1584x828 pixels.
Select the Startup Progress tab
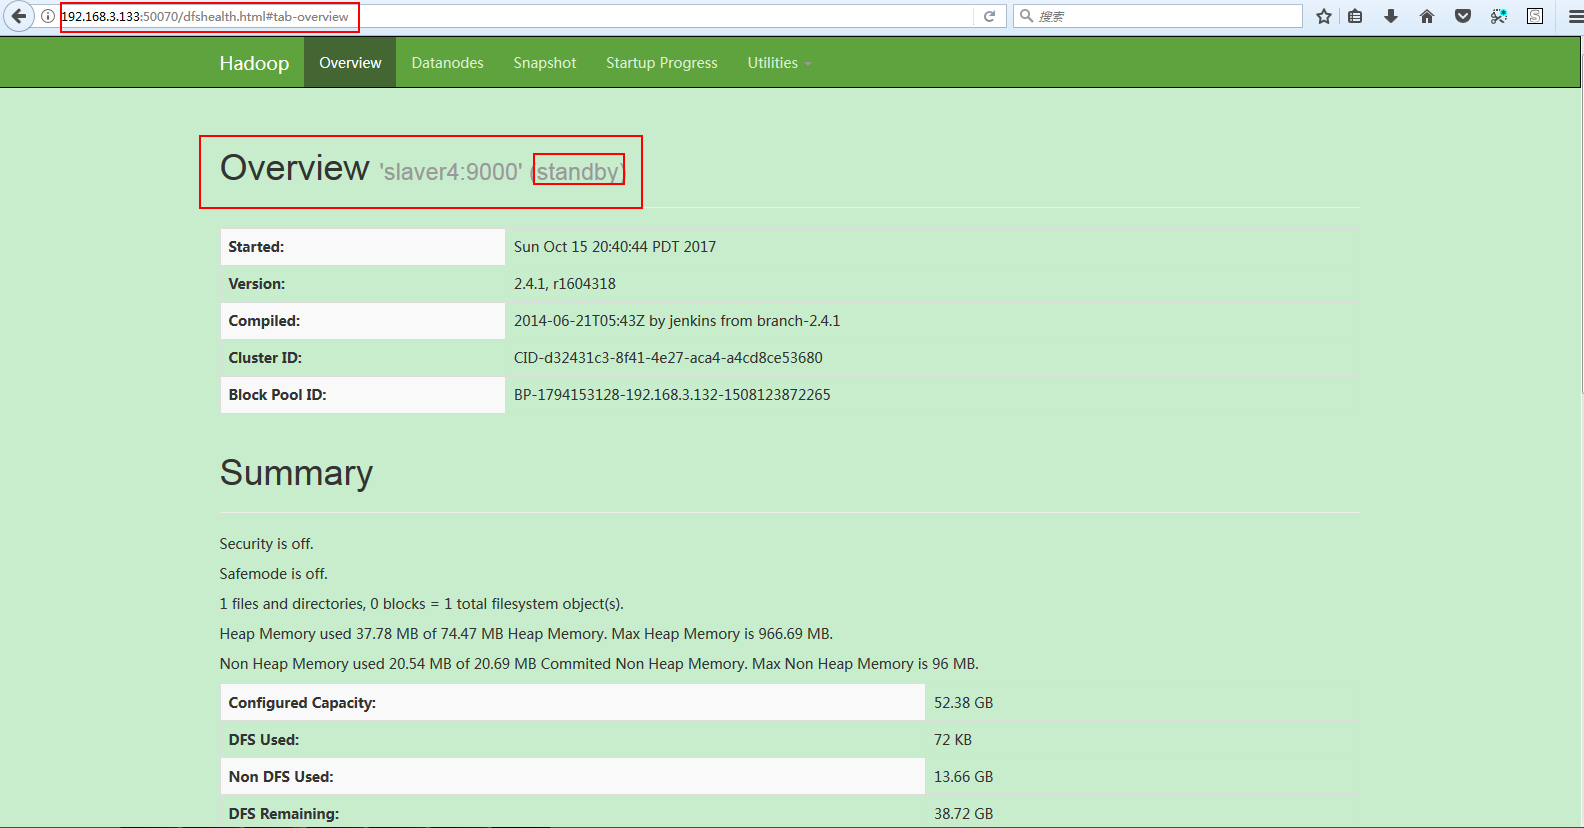[x=661, y=63]
